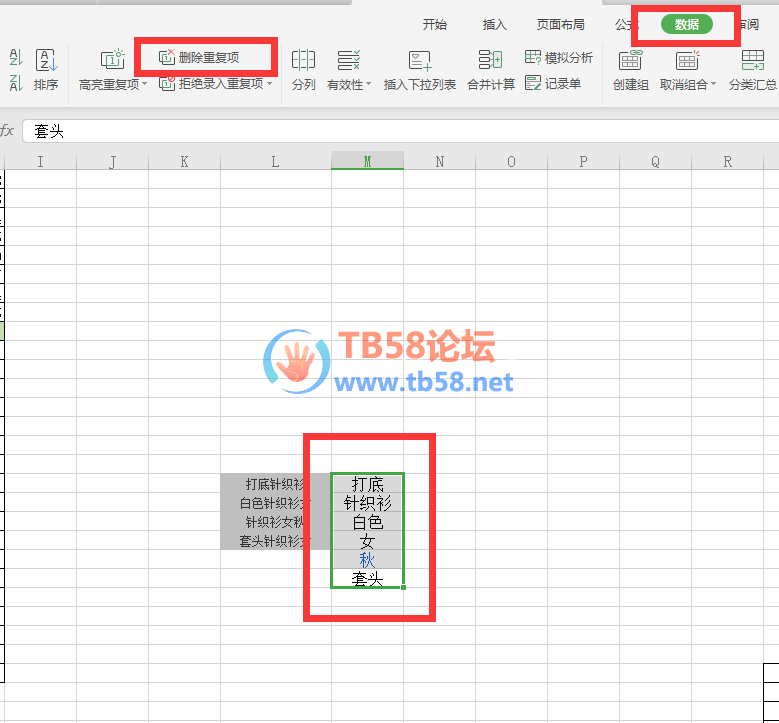This screenshot has height=723, width=779.
Task: Click the formula bar containing 套头
Action: (x=400, y=131)
